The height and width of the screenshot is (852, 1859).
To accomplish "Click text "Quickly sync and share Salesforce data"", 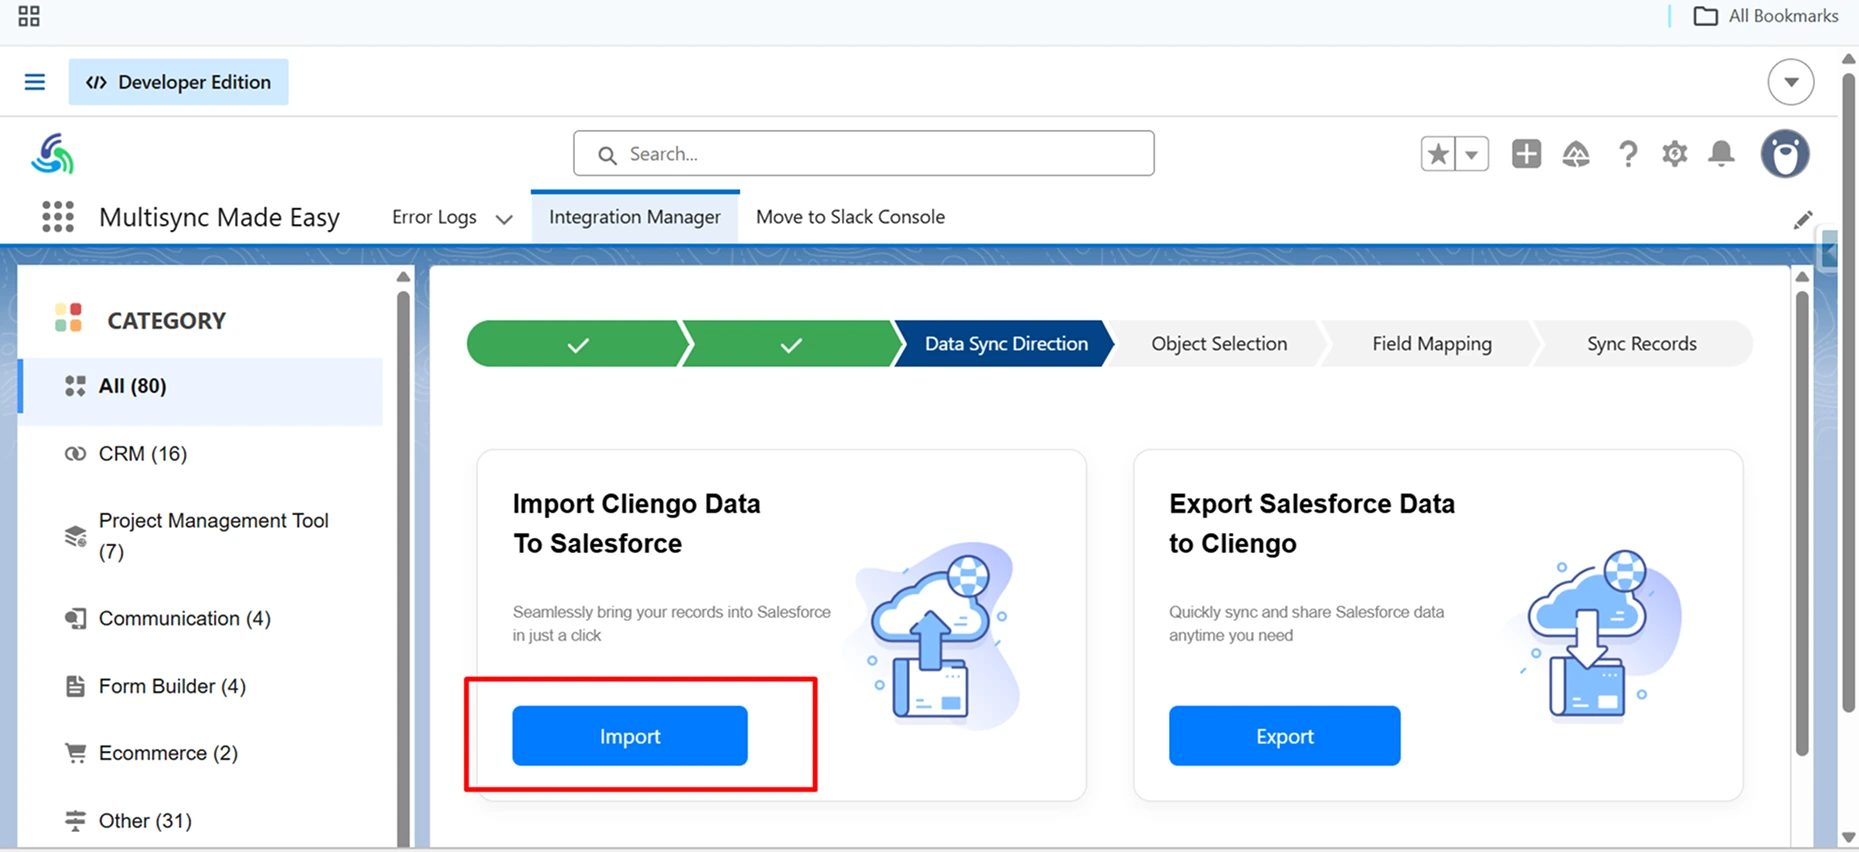I will [1307, 612].
